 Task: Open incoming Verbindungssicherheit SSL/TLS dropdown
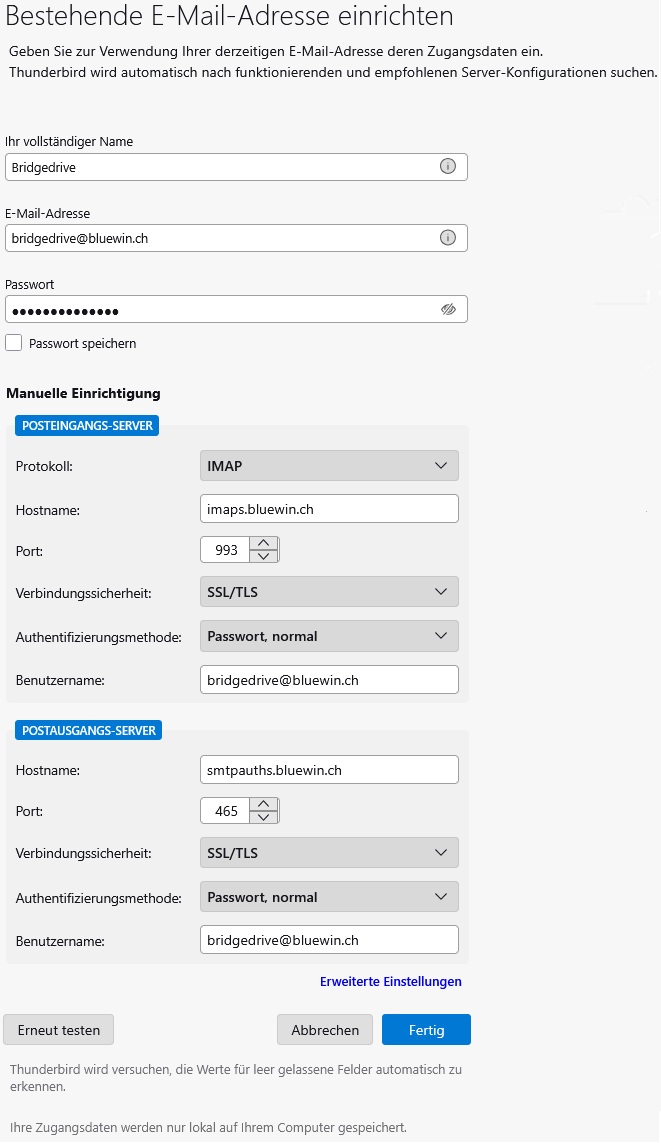[x=329, y=592]
